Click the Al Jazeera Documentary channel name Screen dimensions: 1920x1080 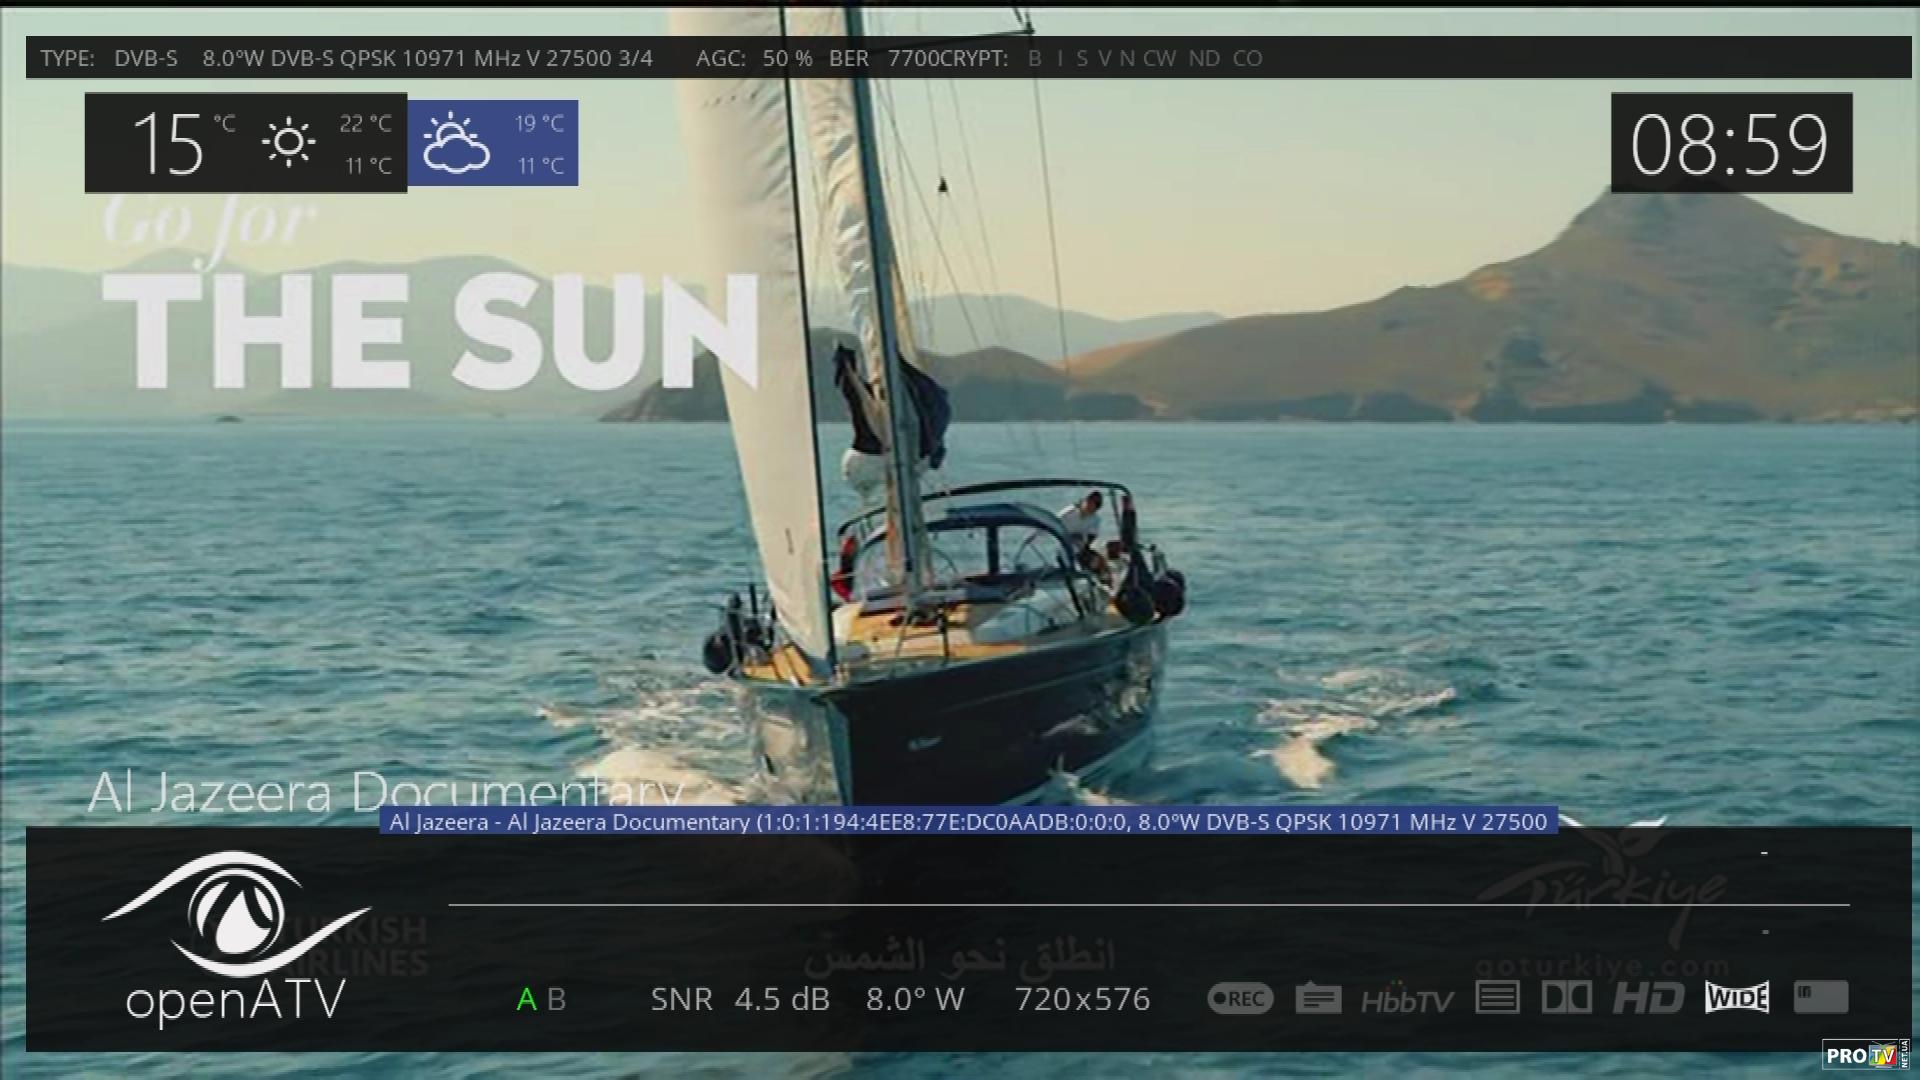385,792
